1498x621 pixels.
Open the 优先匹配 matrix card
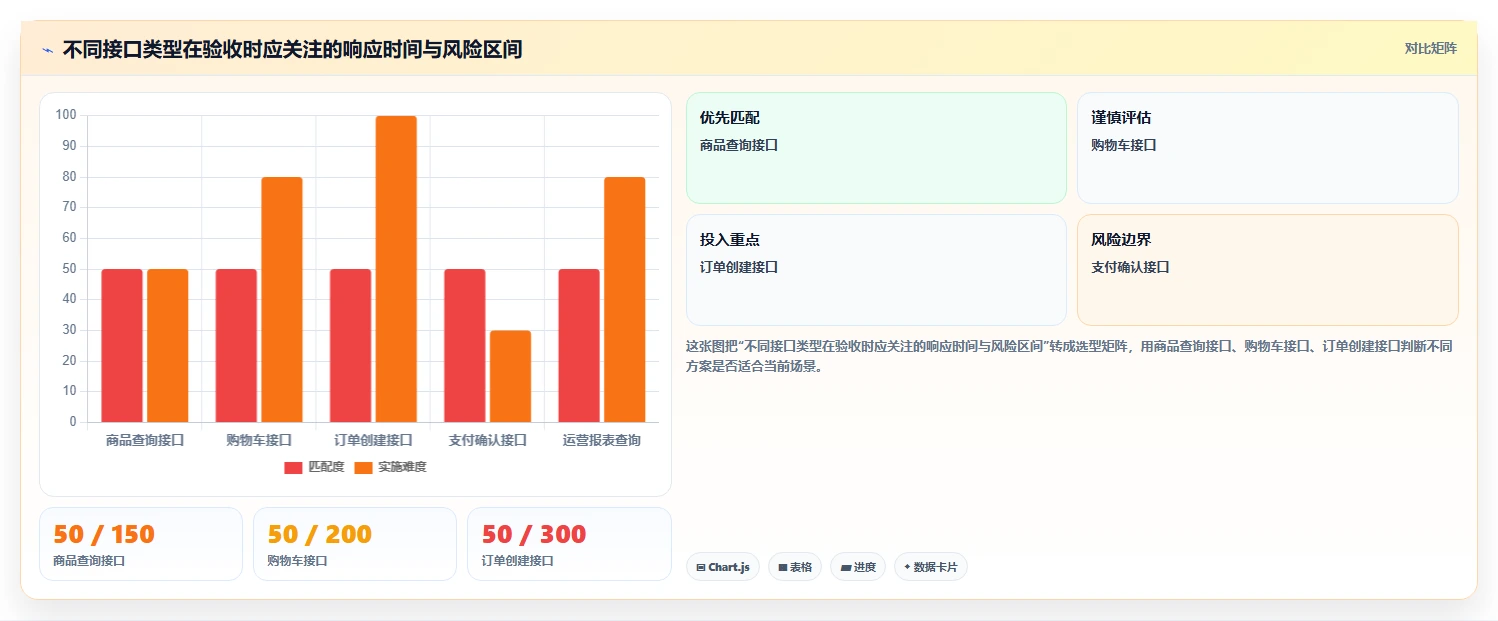click(876, 148)
